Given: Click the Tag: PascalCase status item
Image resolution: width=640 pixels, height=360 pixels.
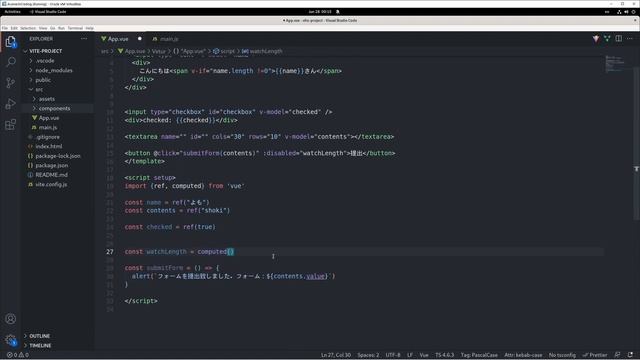Looking at the screenshot, I should tap(479, 355).
